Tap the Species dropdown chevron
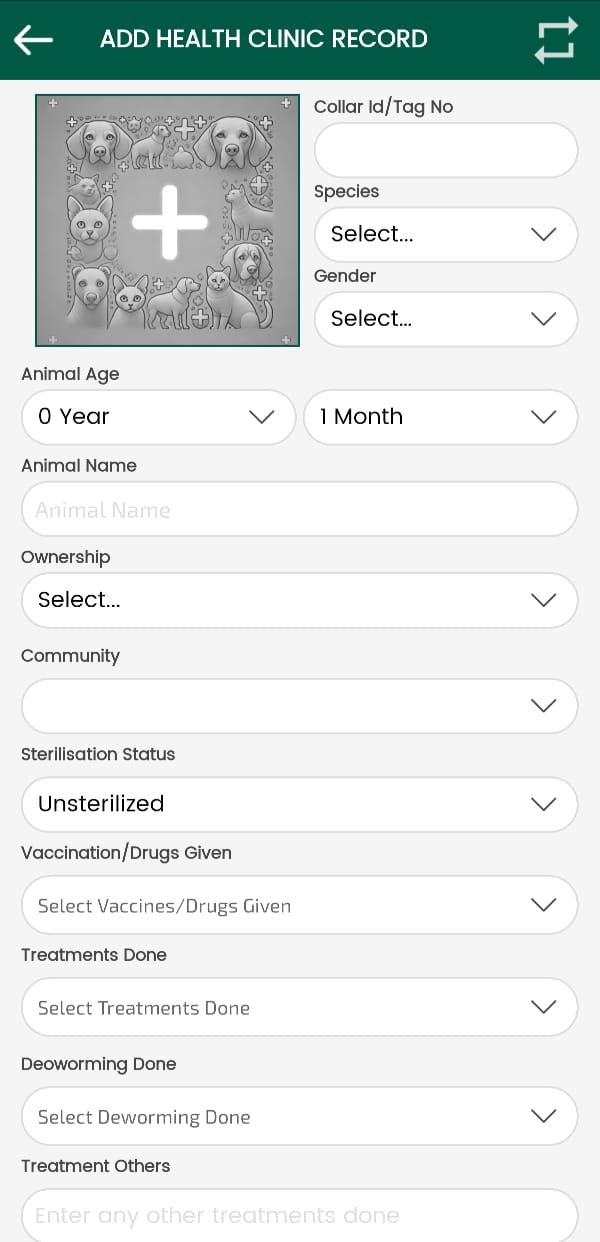Screen dimensions: 600x1242 click(543, 234)
